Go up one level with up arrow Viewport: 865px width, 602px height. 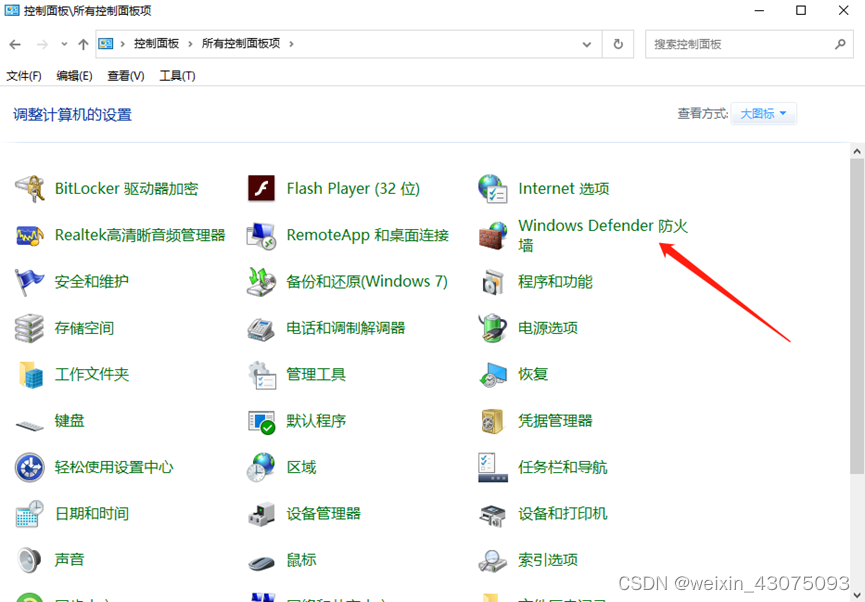pos(83,44)
